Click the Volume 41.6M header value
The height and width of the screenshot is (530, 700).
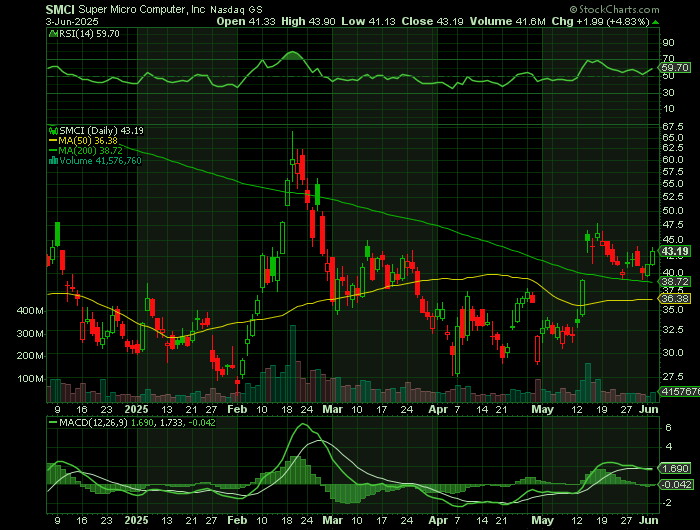(507, 21)
